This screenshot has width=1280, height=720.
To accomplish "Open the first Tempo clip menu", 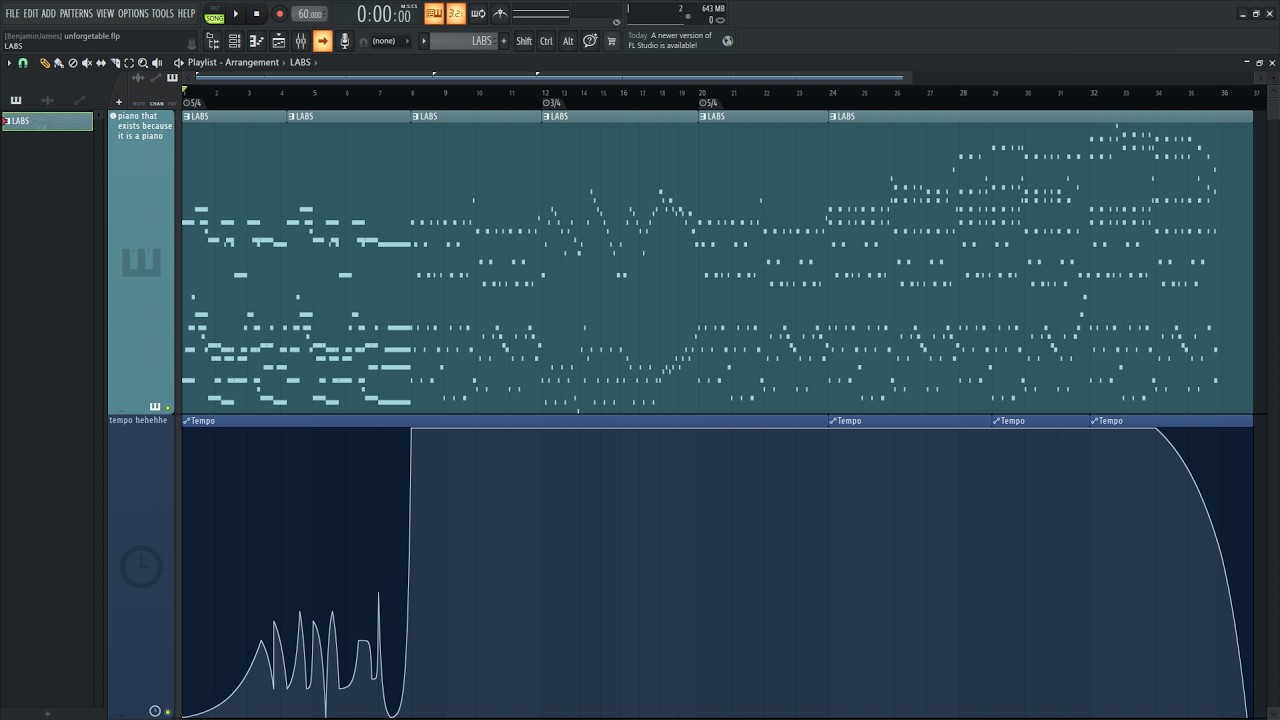I will pyautogui.click(x=187, y=421).
